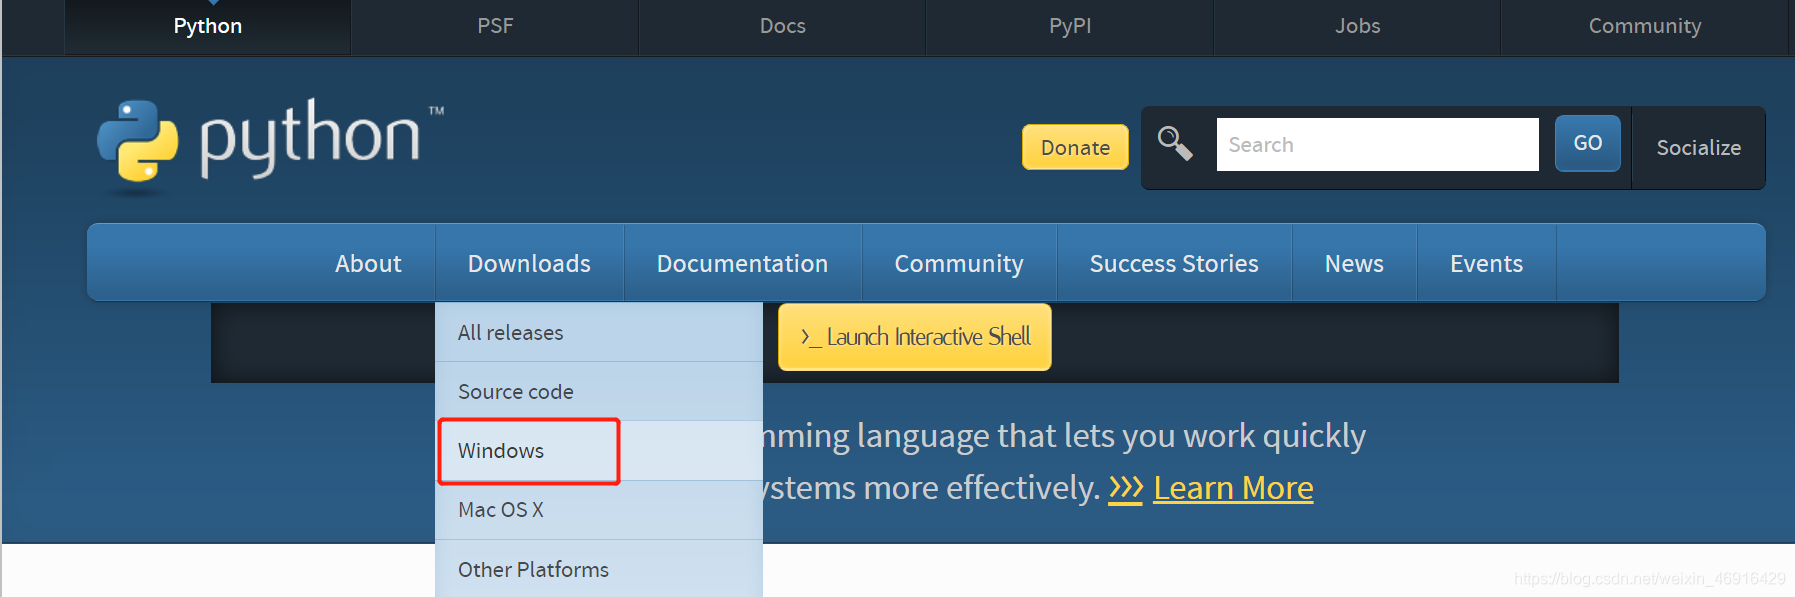1795x597 pixels.
Task: Click the triple-arrow icon beside Learn More
Action: [x=1125, y=488]
